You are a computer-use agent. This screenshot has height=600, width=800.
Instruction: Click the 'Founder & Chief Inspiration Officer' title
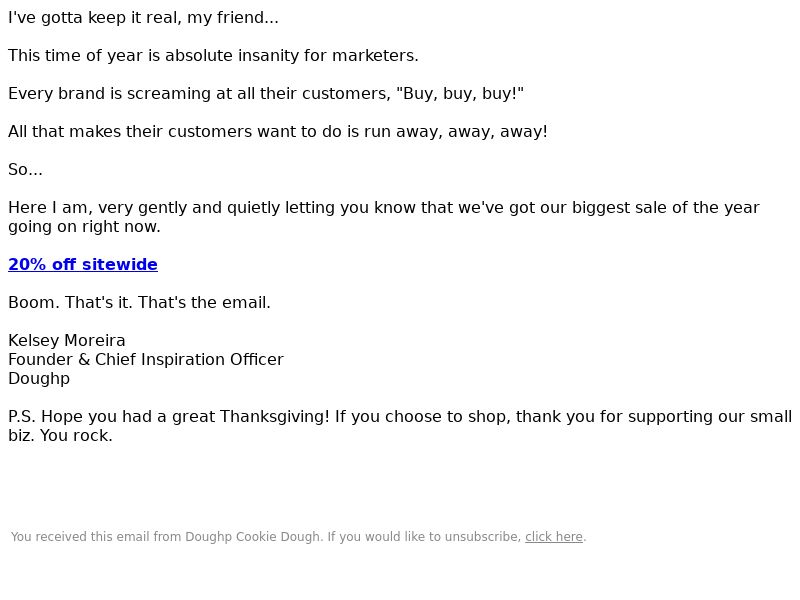(x=145, y=359)
